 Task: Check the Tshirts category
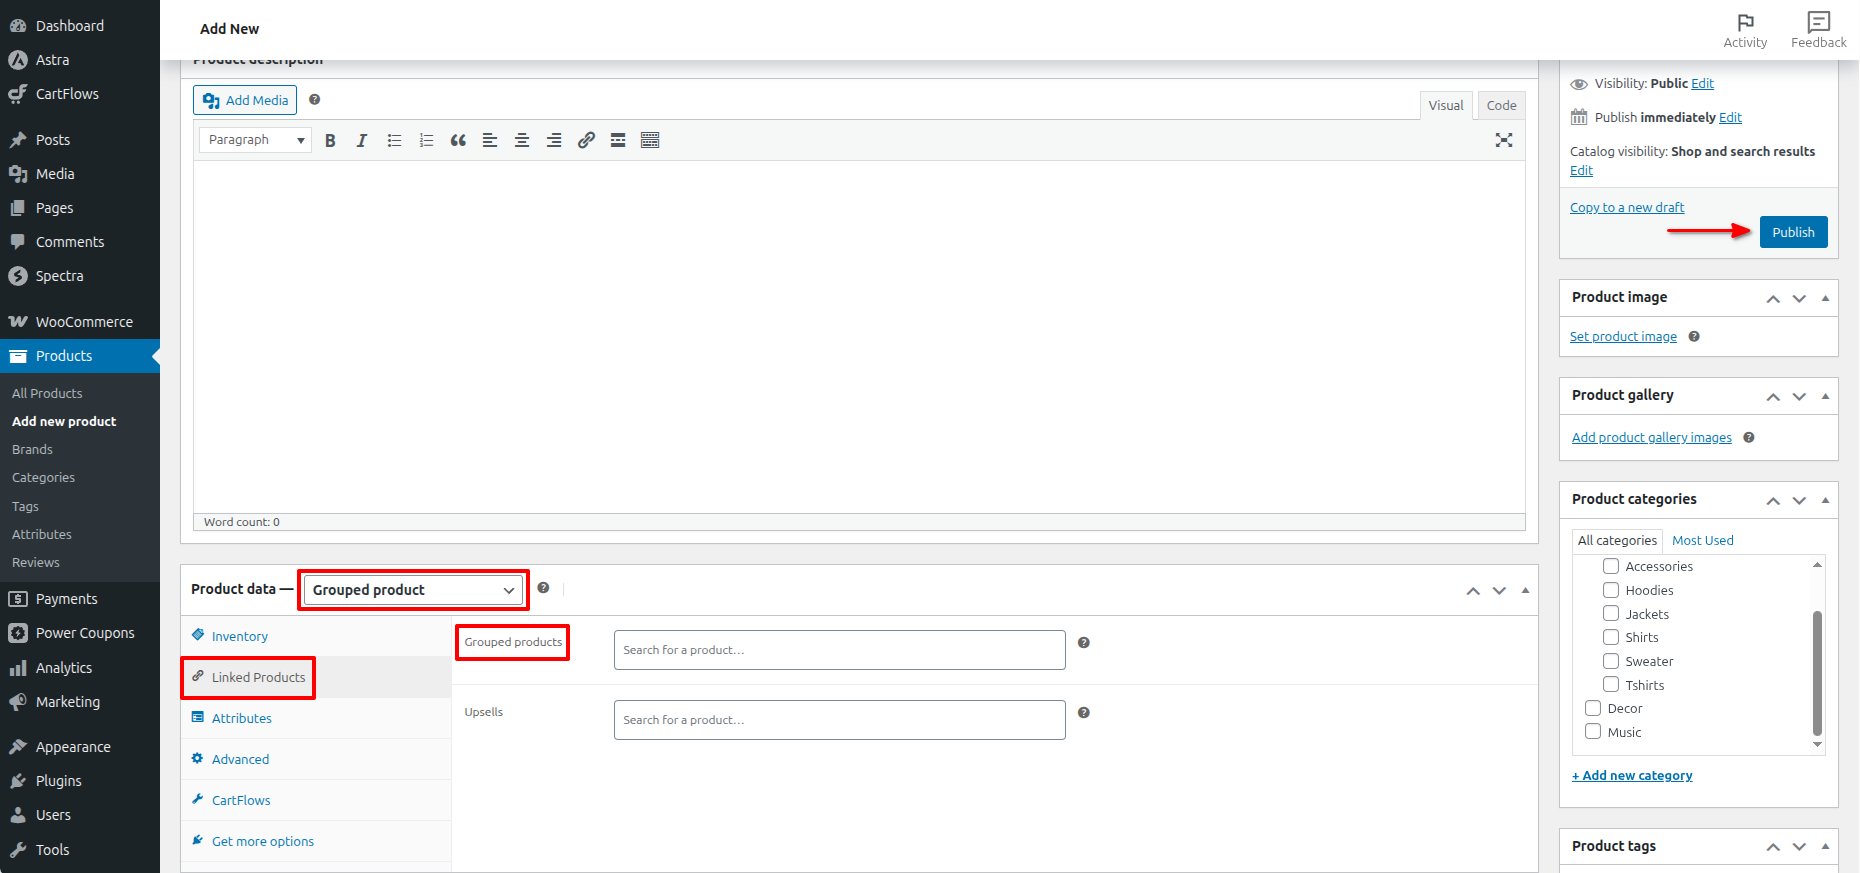[x=1611, y=684]
